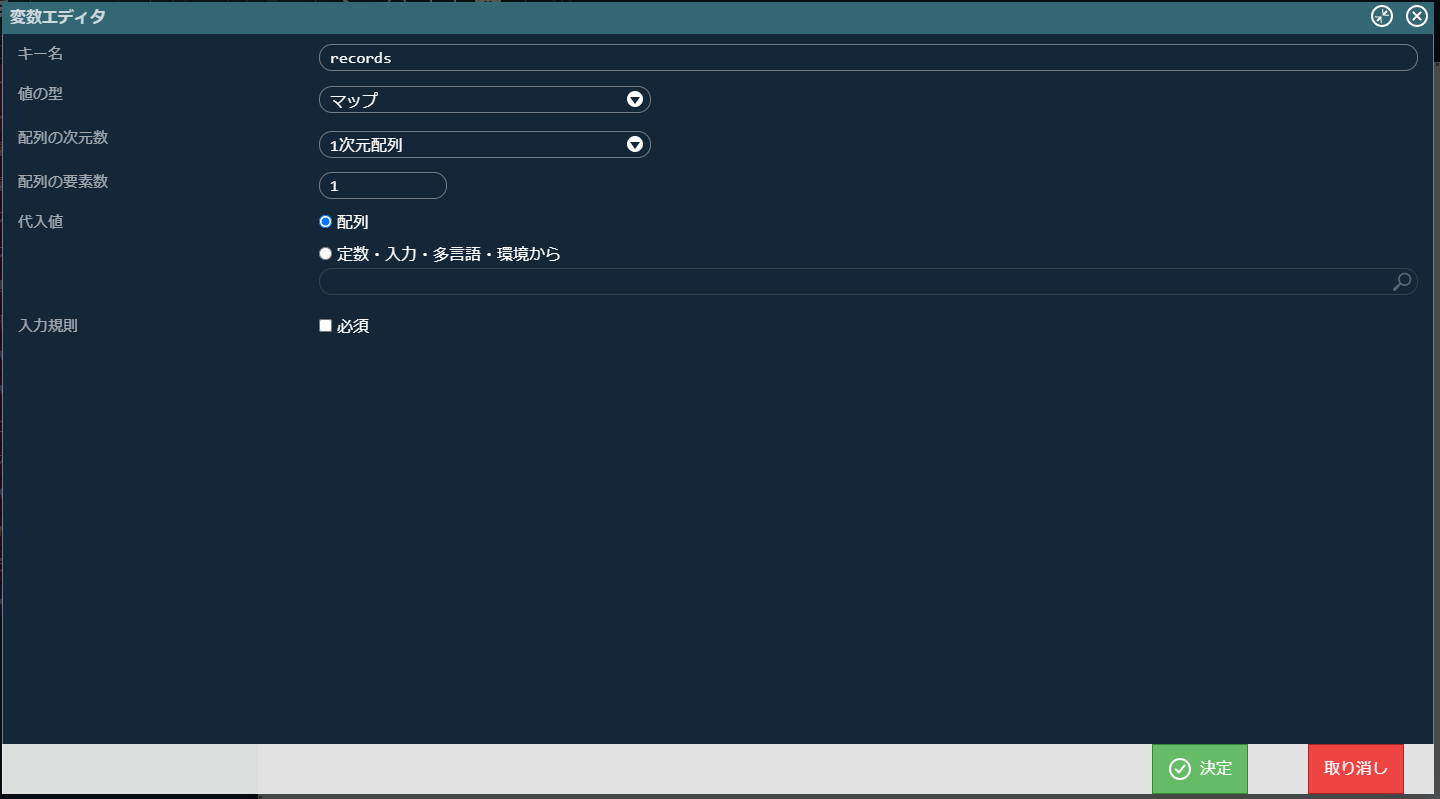The height and width of the screenshot is (799, 1440).
Task: Click the 配列の要素数 label
Action: [x=63, y=182]
